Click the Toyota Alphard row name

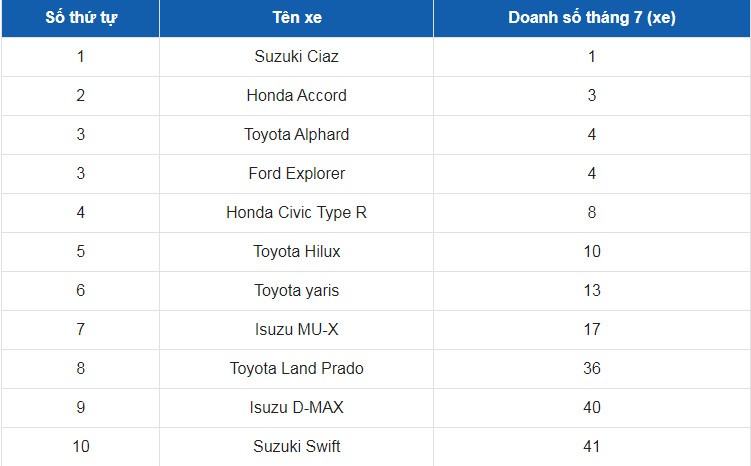coord(296,134)
